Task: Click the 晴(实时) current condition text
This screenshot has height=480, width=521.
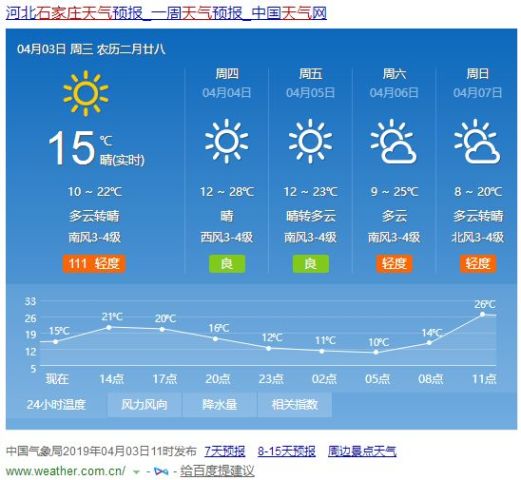Action: 122,160
